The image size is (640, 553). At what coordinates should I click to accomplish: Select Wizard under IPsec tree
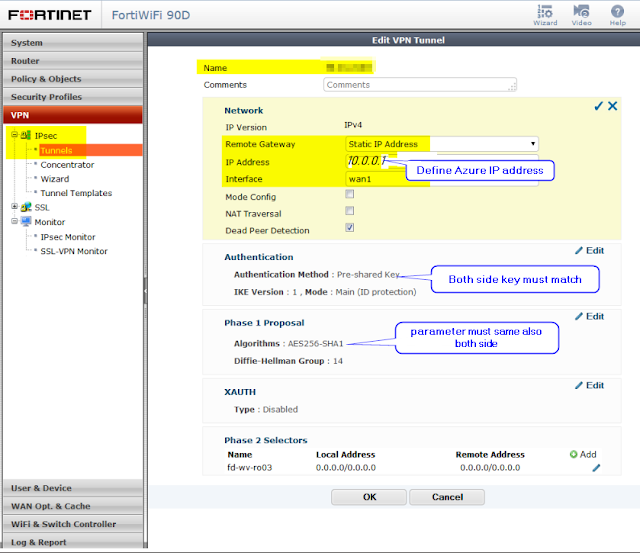[55, 179]
